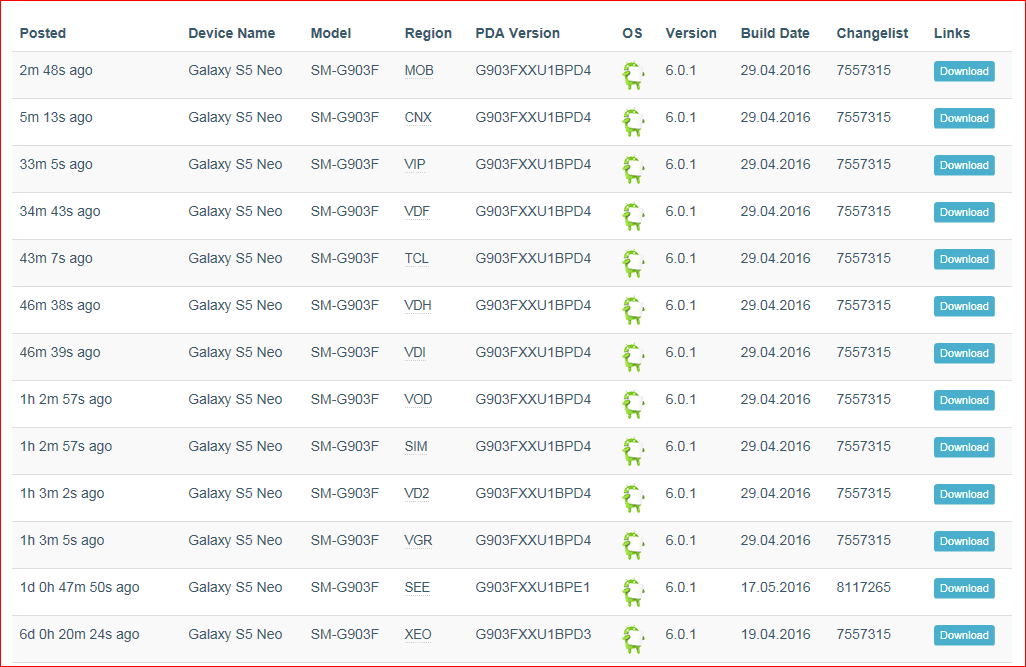Open the VD2 region link
Image resolution: width=1026 pixels, height=667 pixels.
pyautogui.click(x=417, y=495)
